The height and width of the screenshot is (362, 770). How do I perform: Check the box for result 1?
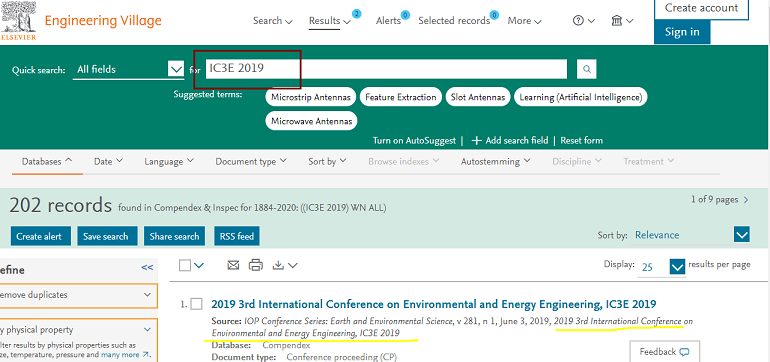196,304
